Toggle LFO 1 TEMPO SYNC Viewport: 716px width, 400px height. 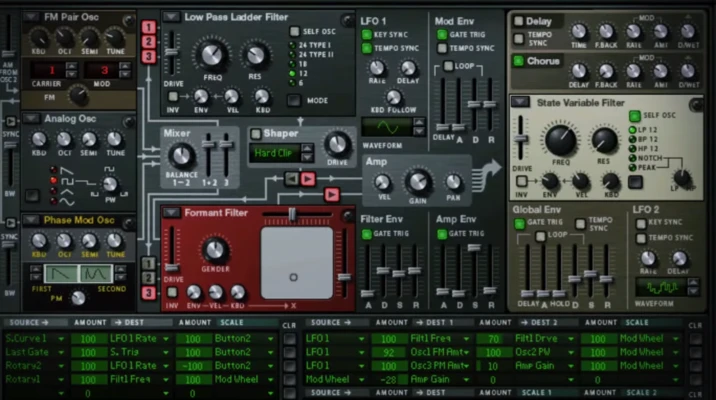tap(367, 48)
